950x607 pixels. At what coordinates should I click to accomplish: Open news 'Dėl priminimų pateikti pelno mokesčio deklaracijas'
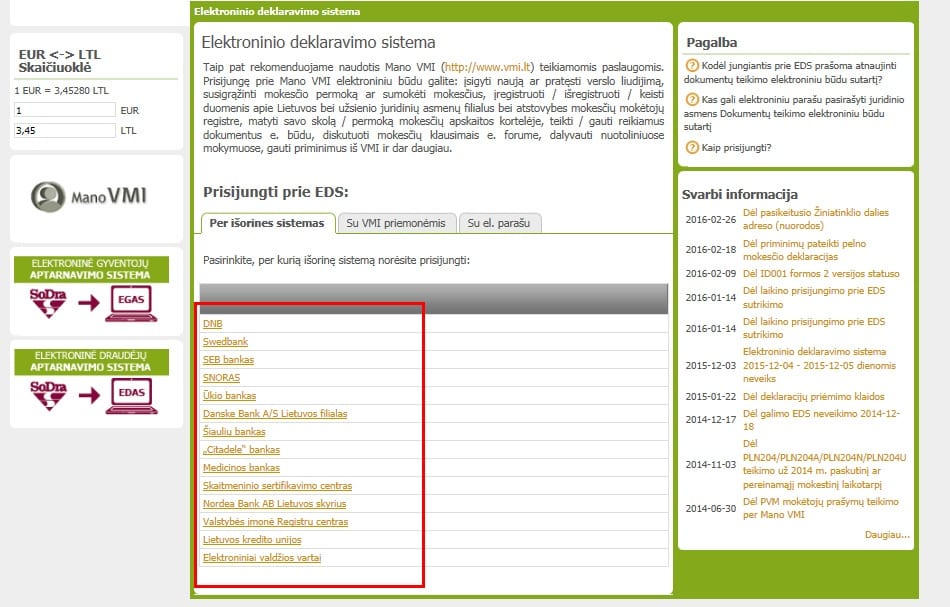pyautogui.click(x=805, y=250)
